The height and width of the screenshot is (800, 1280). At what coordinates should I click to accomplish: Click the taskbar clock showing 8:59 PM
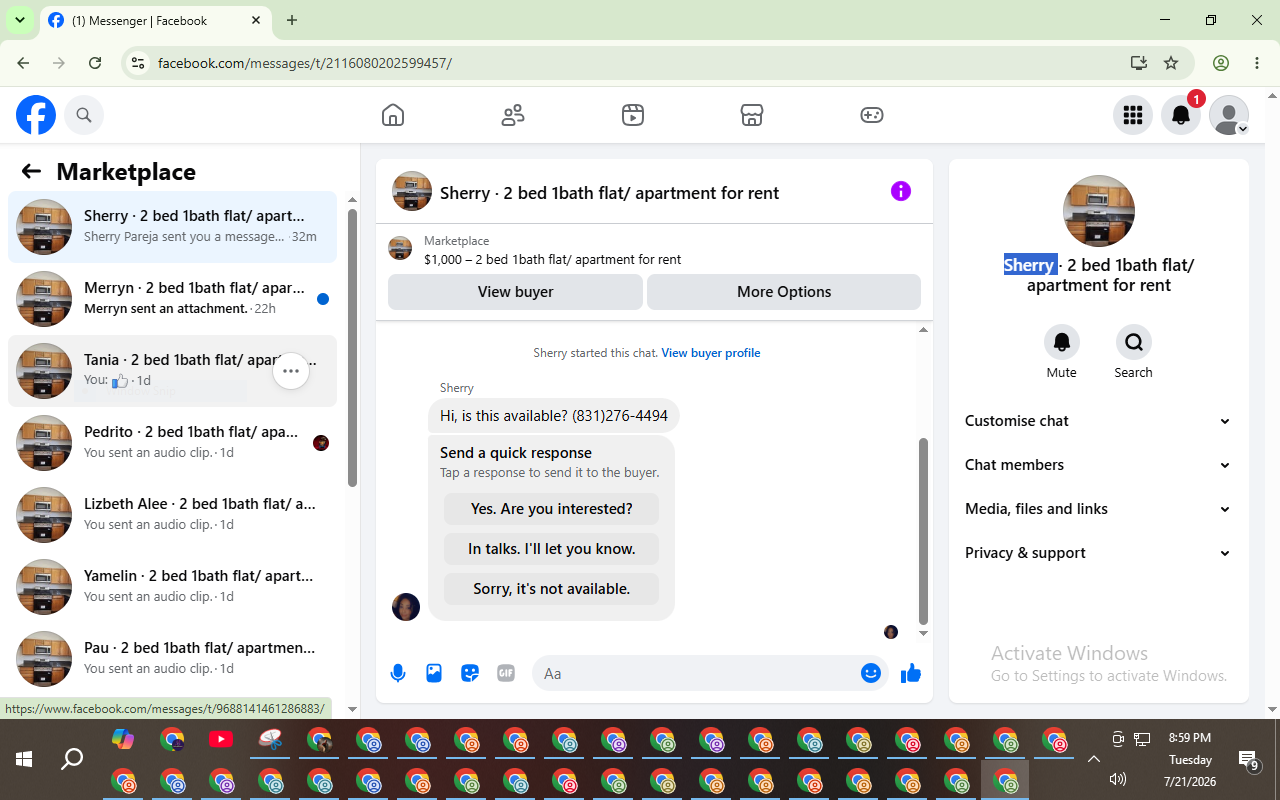[1190, 738]
